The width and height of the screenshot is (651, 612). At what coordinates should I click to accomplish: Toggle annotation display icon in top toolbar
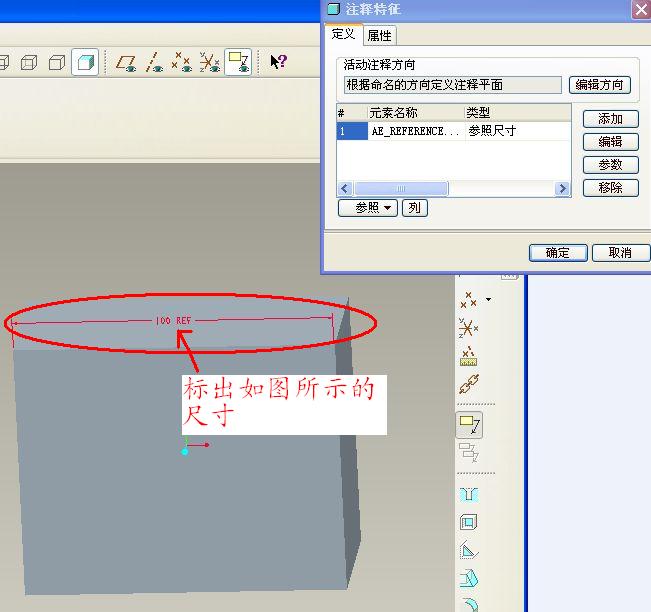pyautogui.click(x=238, y=62)
